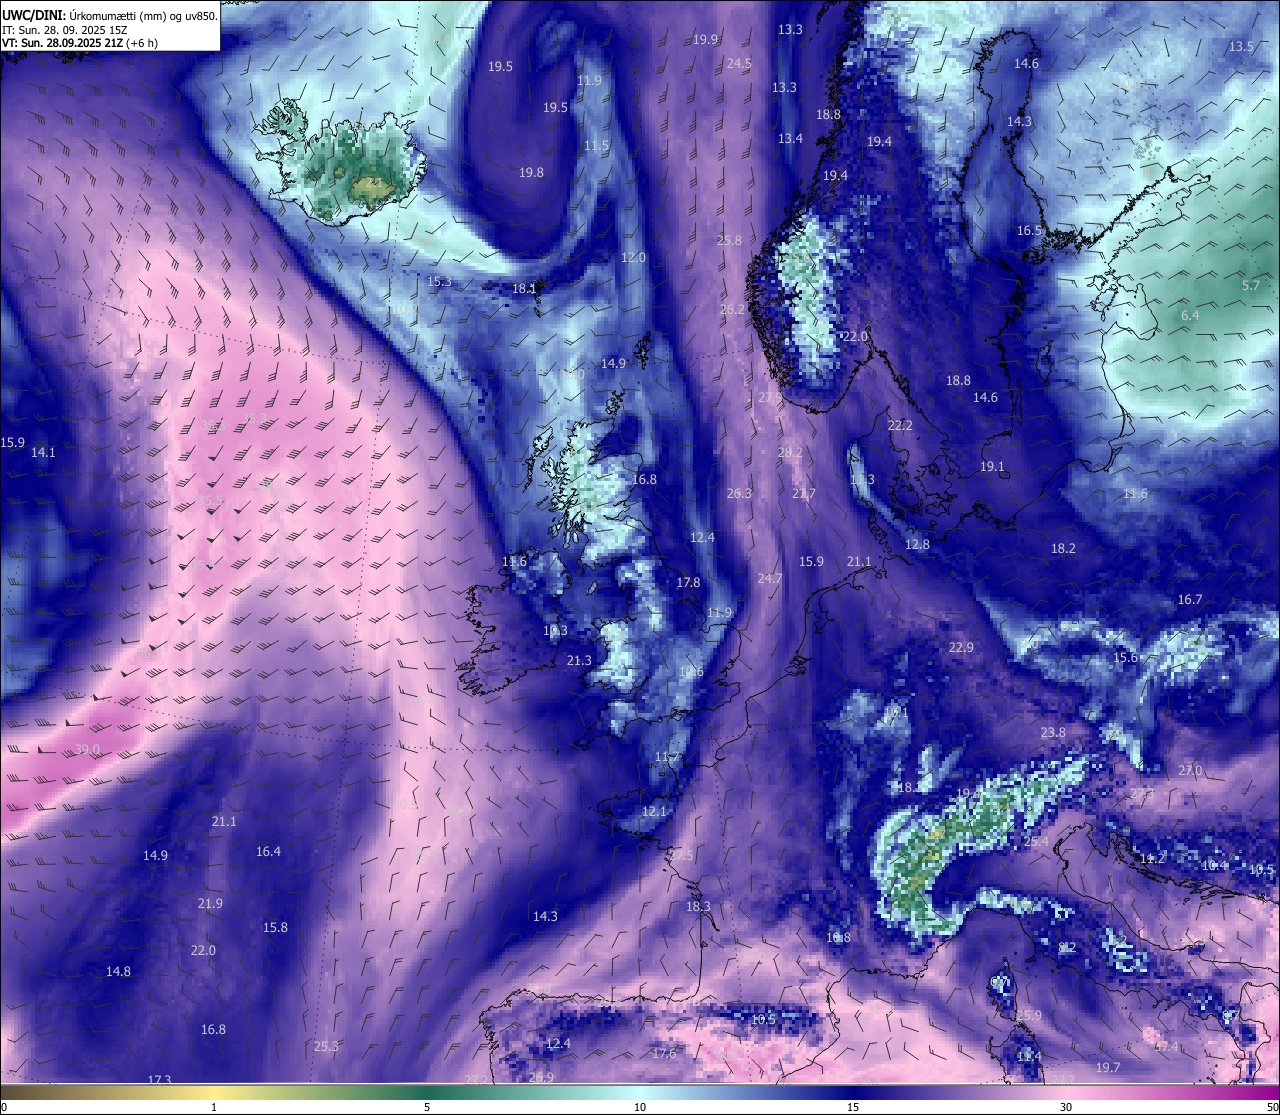Click the 5 tick label on the color scale
The height and width of the screenshot is (1115, 1280).
pos(427,1107)
